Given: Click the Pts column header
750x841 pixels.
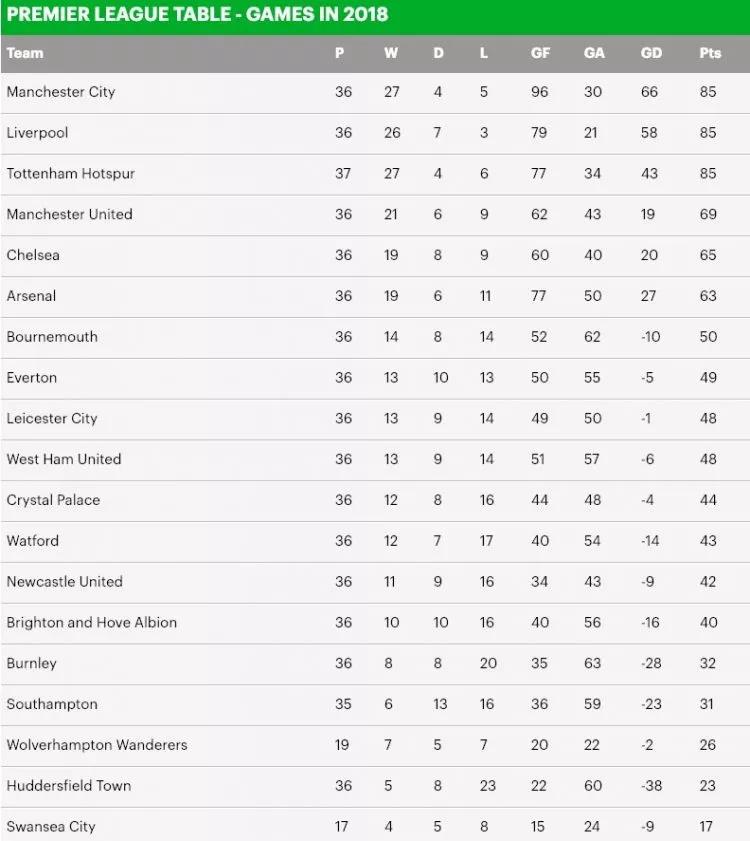Looking at the screenshot, I should click(x=710, y=53).
